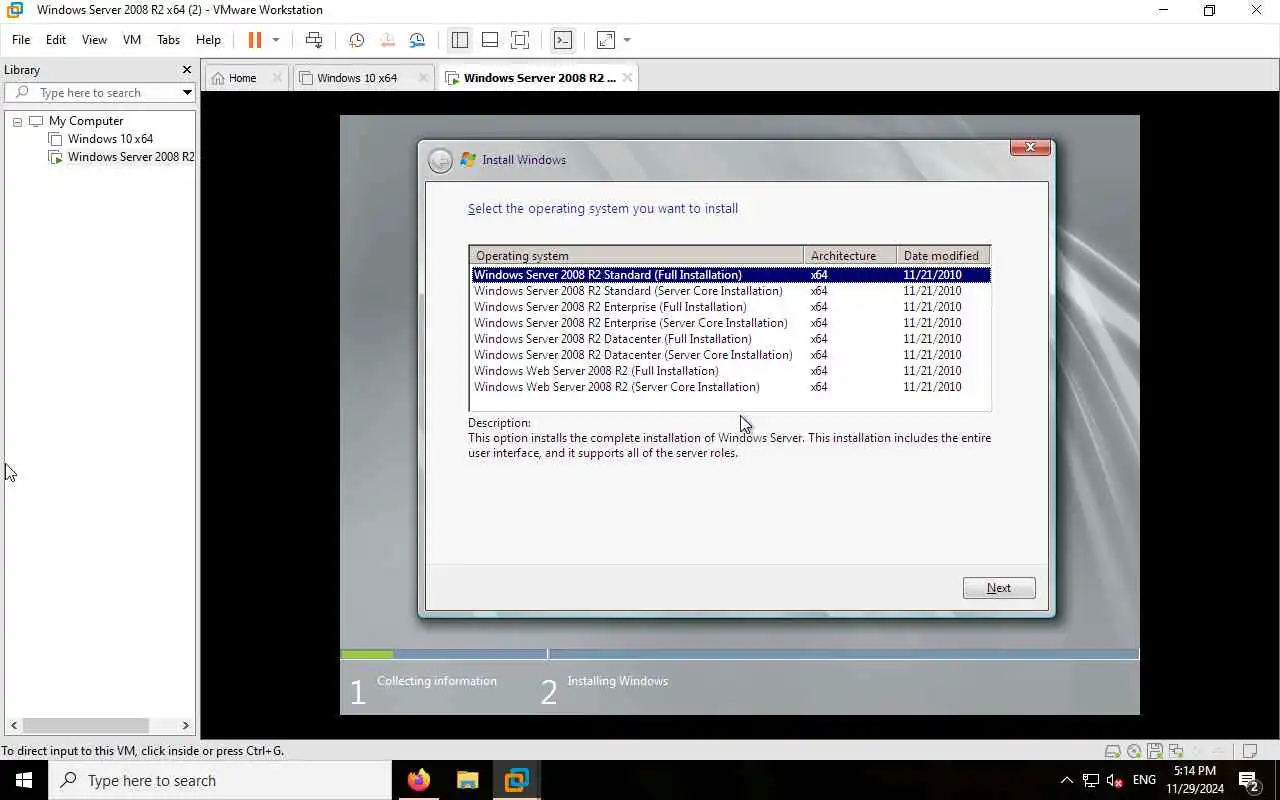Viewport: 1280px width, 800px height.
Task: Toggle the library sidebar view icon
Action: point(460,40)
